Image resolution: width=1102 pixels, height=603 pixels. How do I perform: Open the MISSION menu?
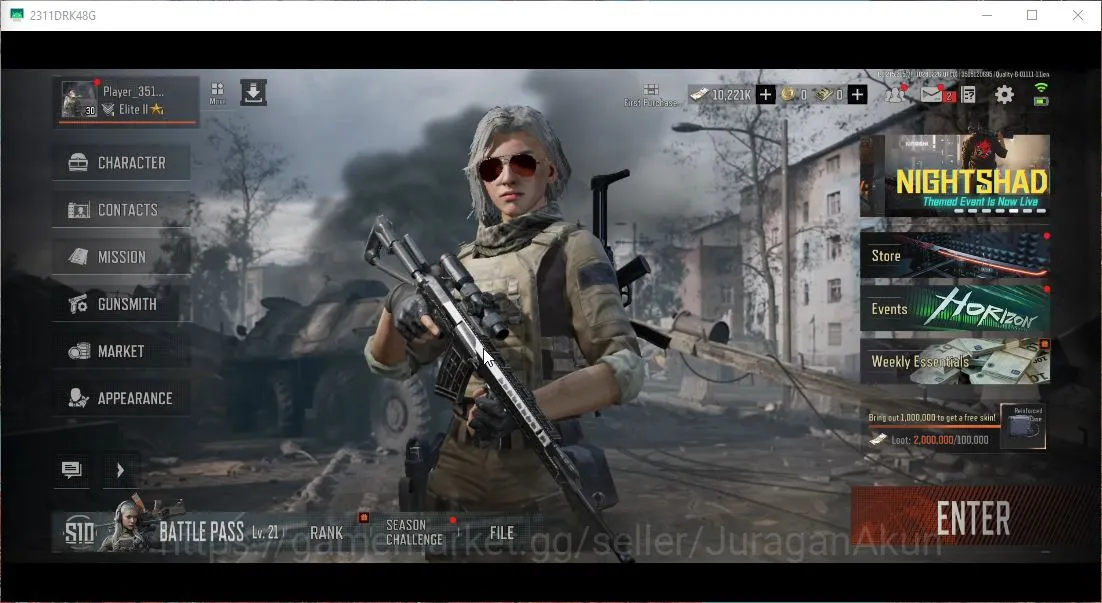pyautogui.click(x=121, y=257)
